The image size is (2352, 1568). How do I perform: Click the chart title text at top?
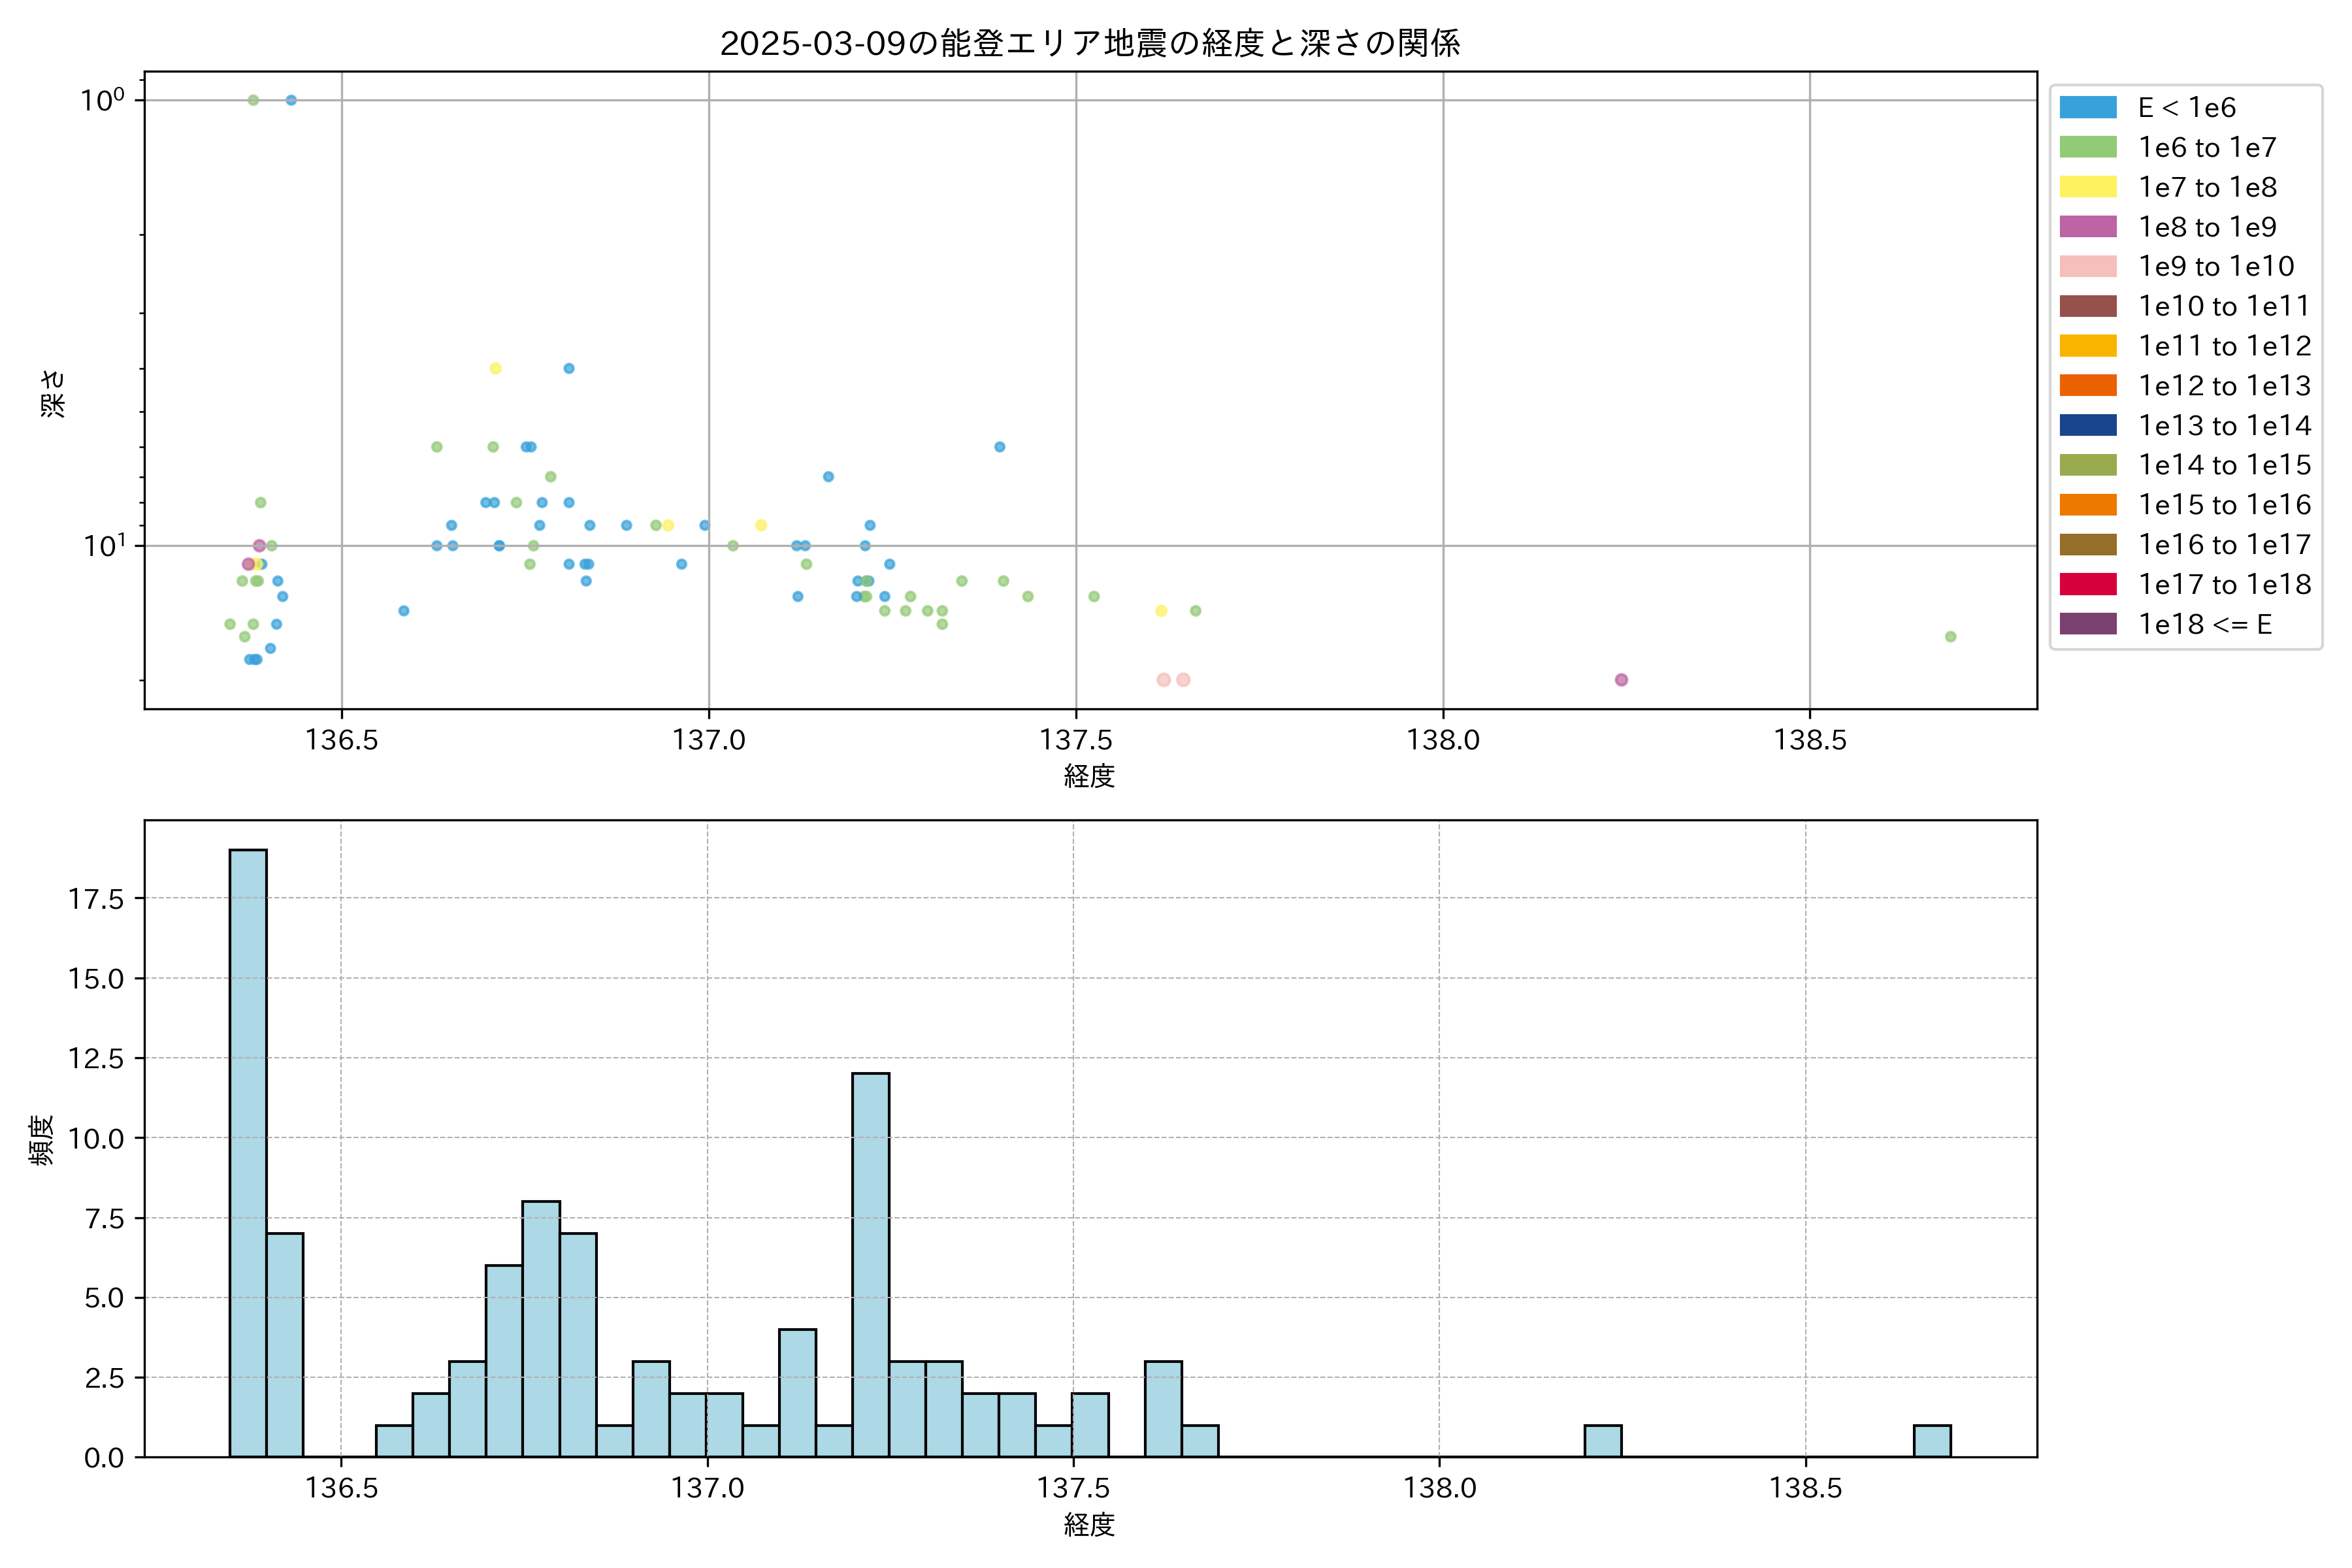coord(1090,43)
